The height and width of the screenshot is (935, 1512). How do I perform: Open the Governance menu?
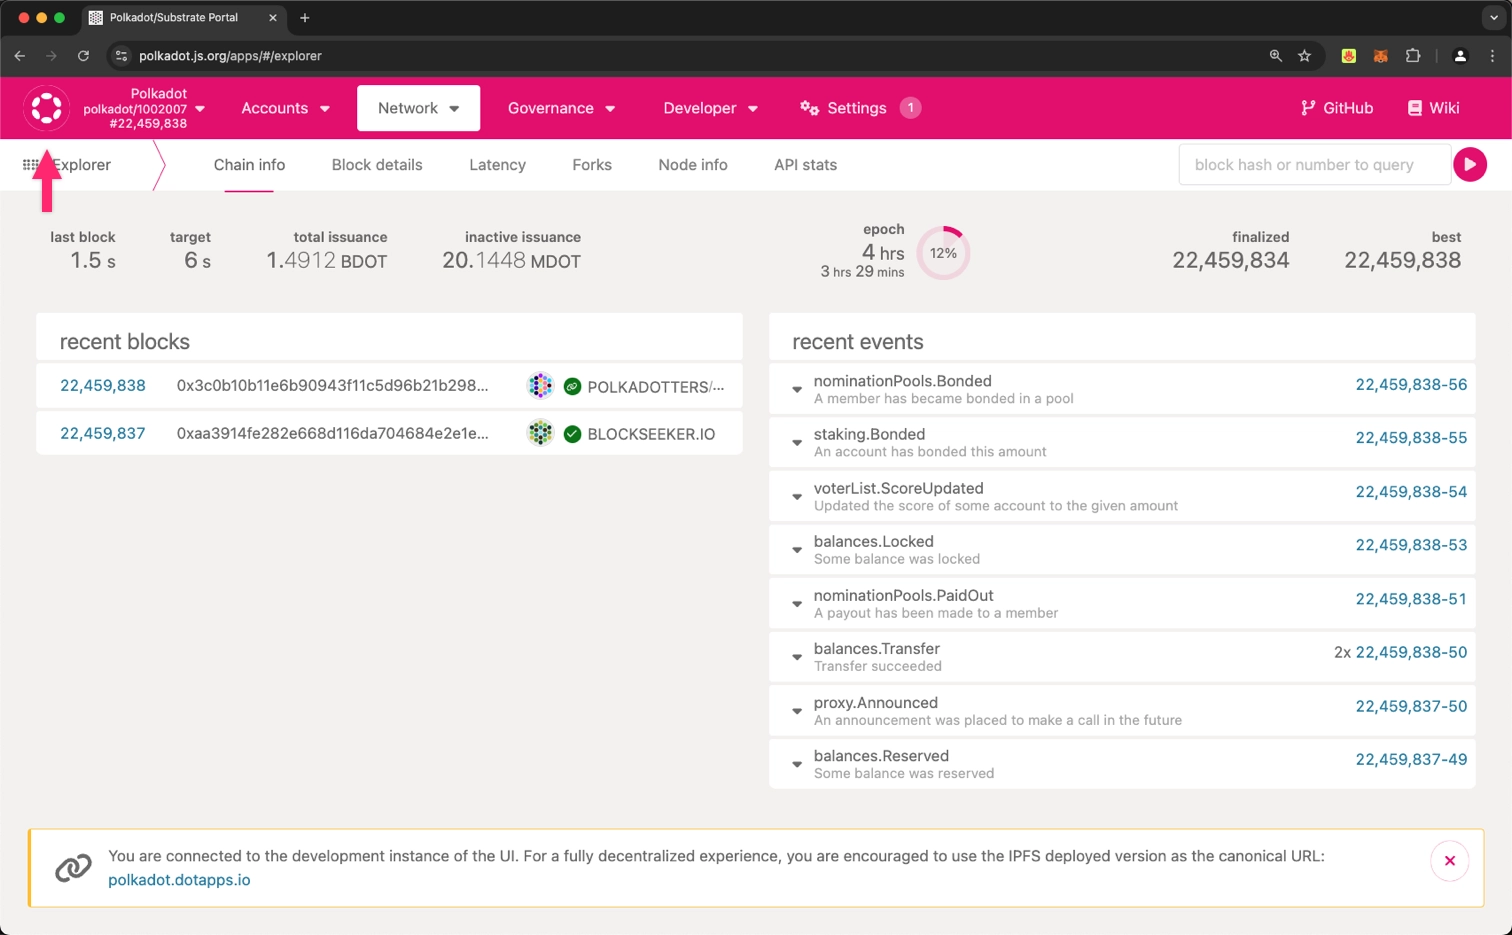(561, 108)
